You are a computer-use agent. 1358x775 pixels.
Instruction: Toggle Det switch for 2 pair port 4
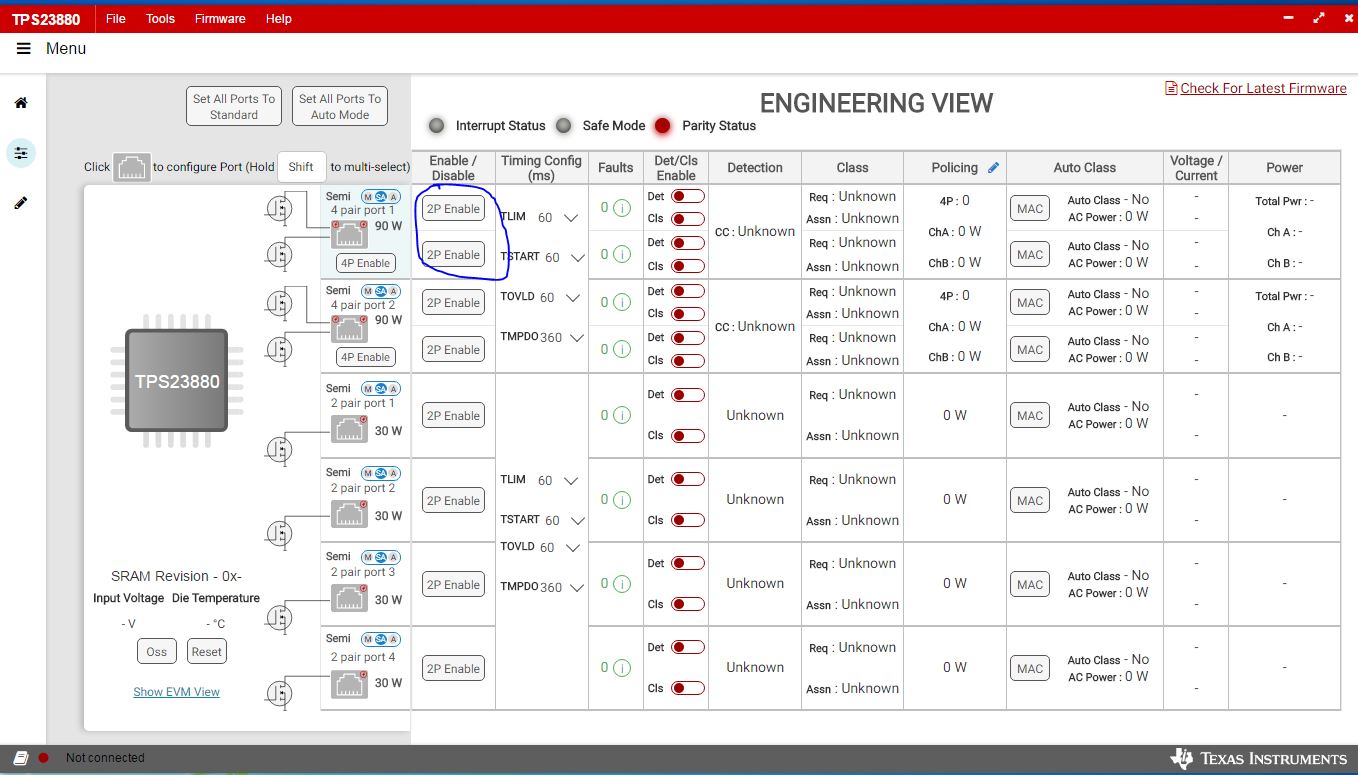click(688, 647)
